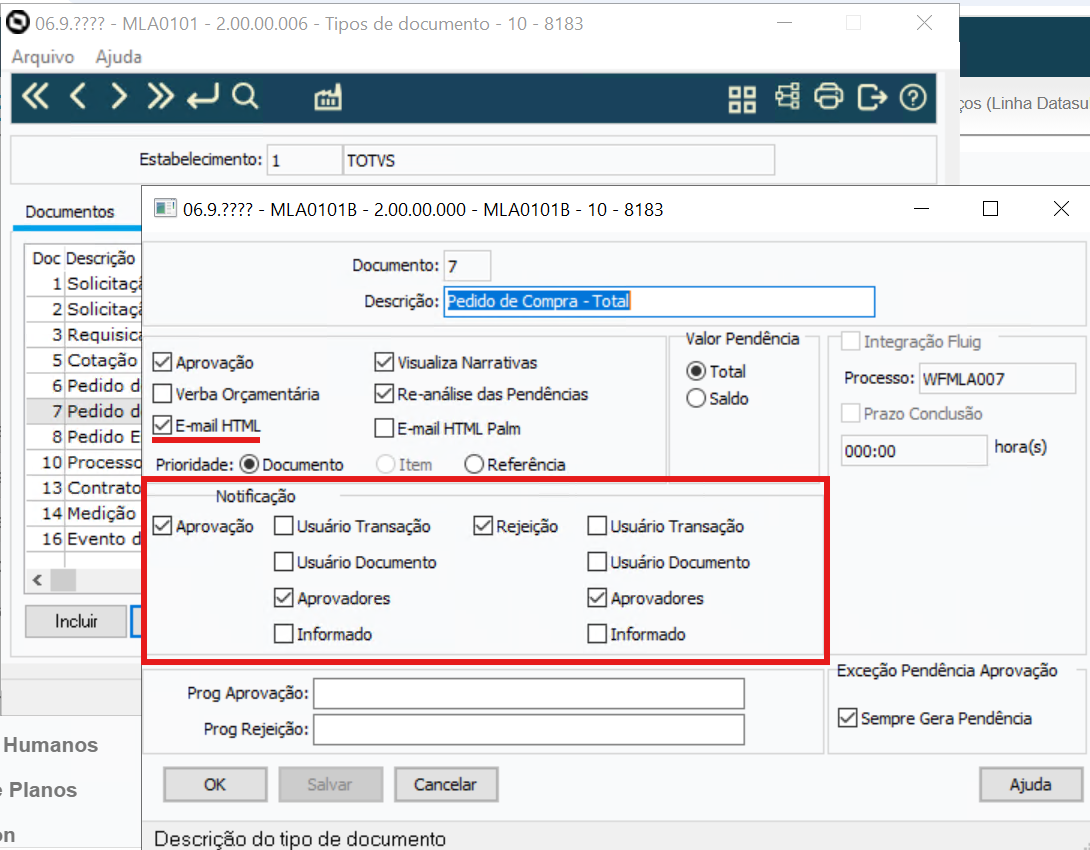Select document row 10 Processo

tap(83, 462)
